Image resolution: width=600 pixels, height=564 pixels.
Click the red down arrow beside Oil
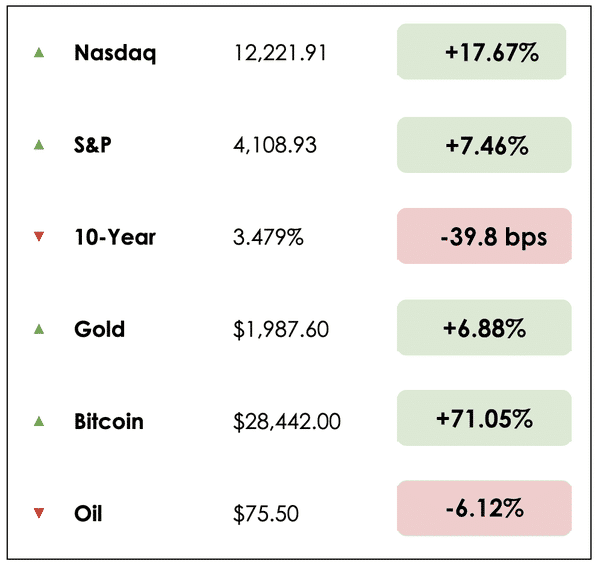click(39, 514)
